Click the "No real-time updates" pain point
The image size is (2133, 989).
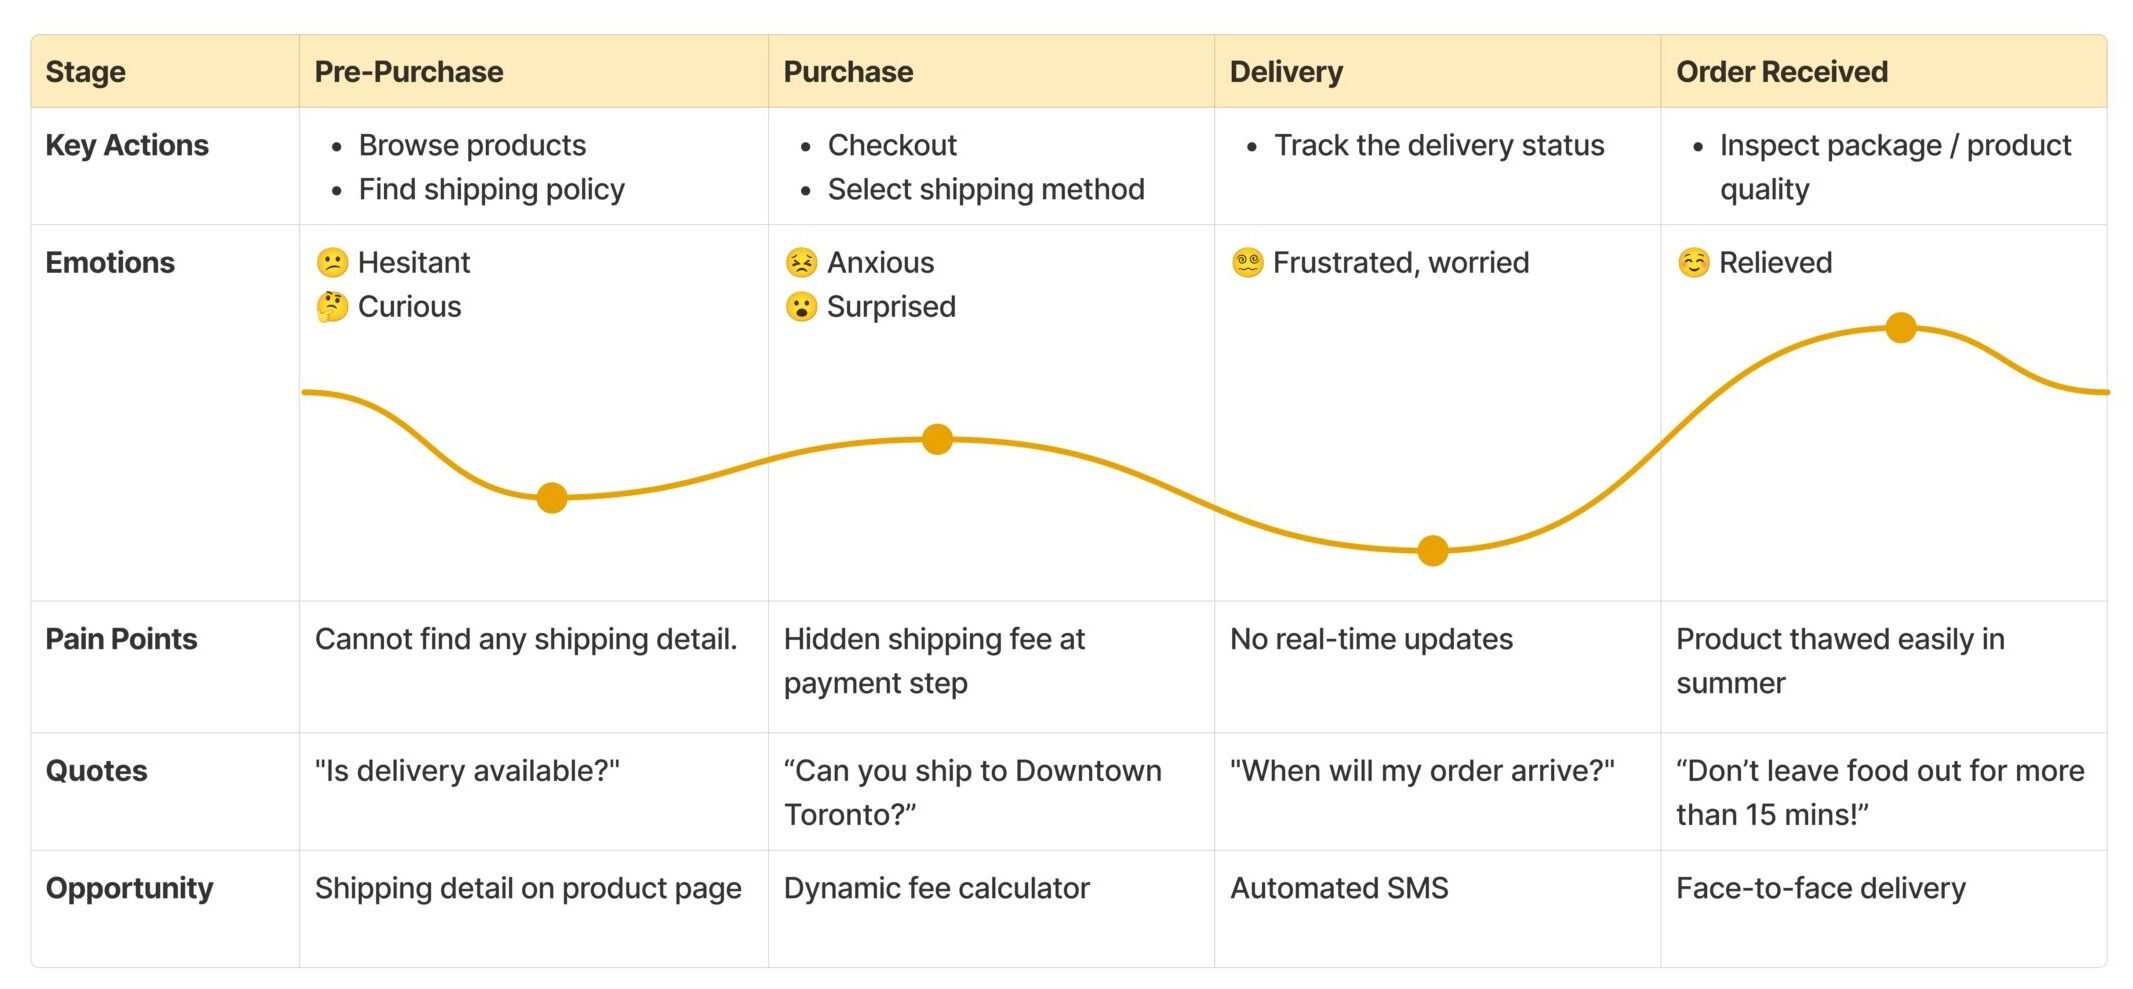click(x=1371, y=639)
